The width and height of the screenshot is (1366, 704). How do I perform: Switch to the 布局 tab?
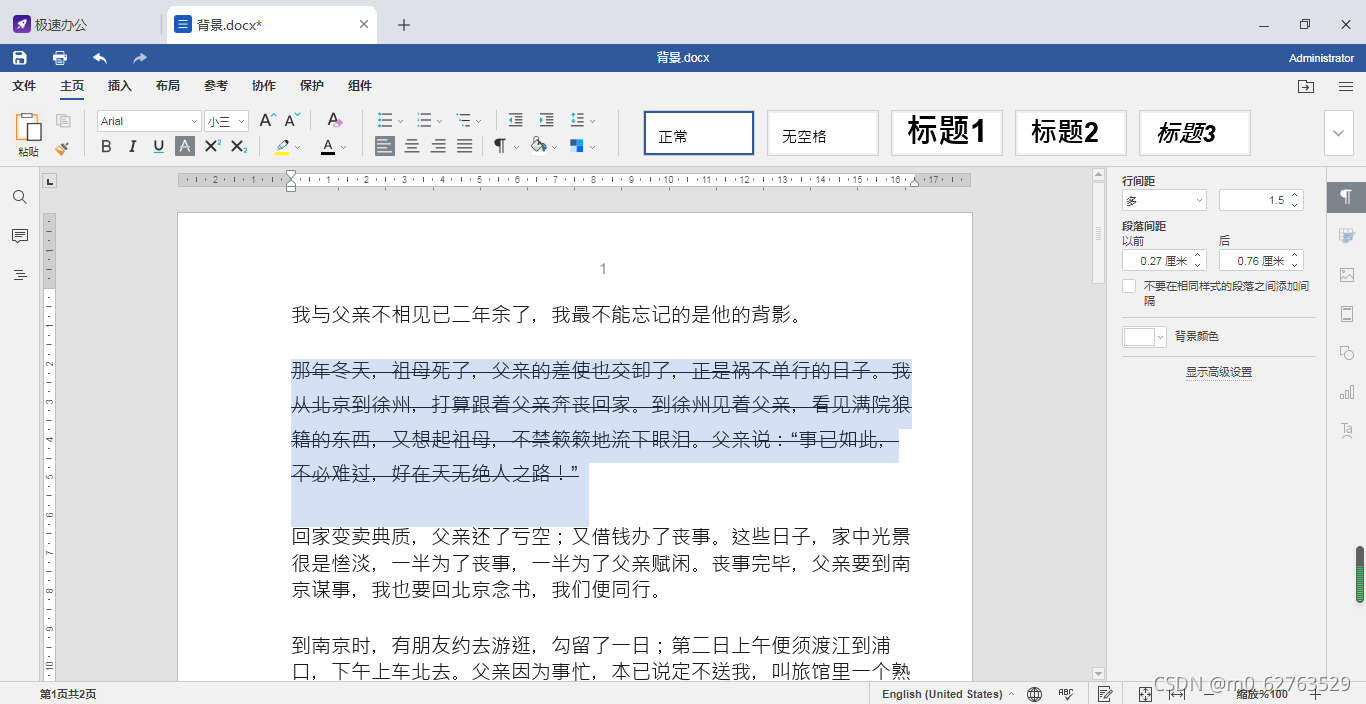168,86
